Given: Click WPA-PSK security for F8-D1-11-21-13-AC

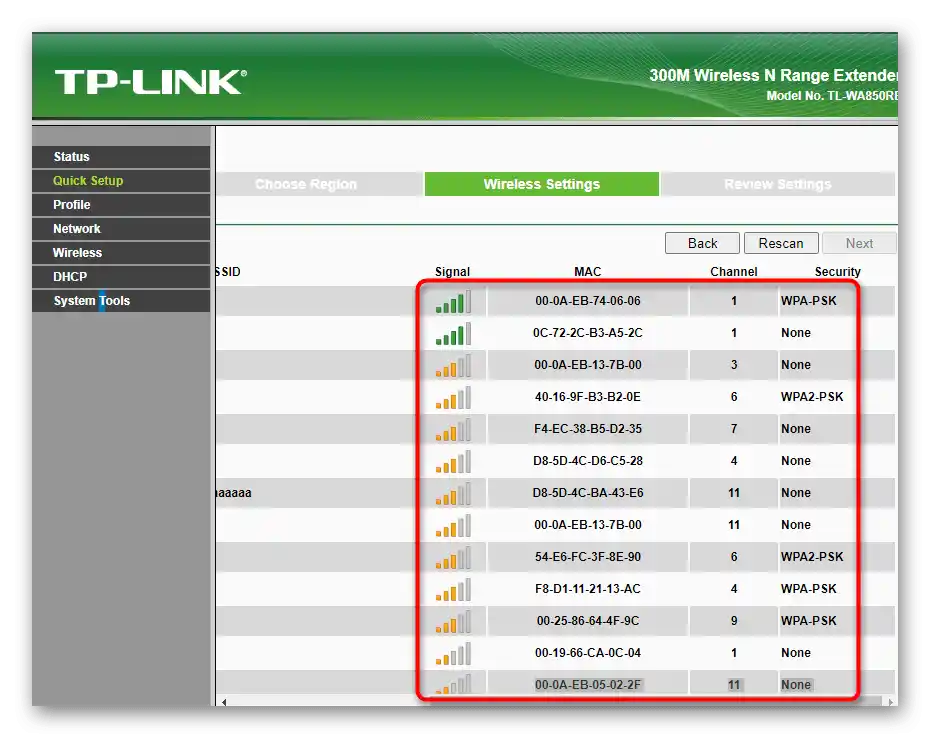Looking at the screenshot, I should point(808,590).
